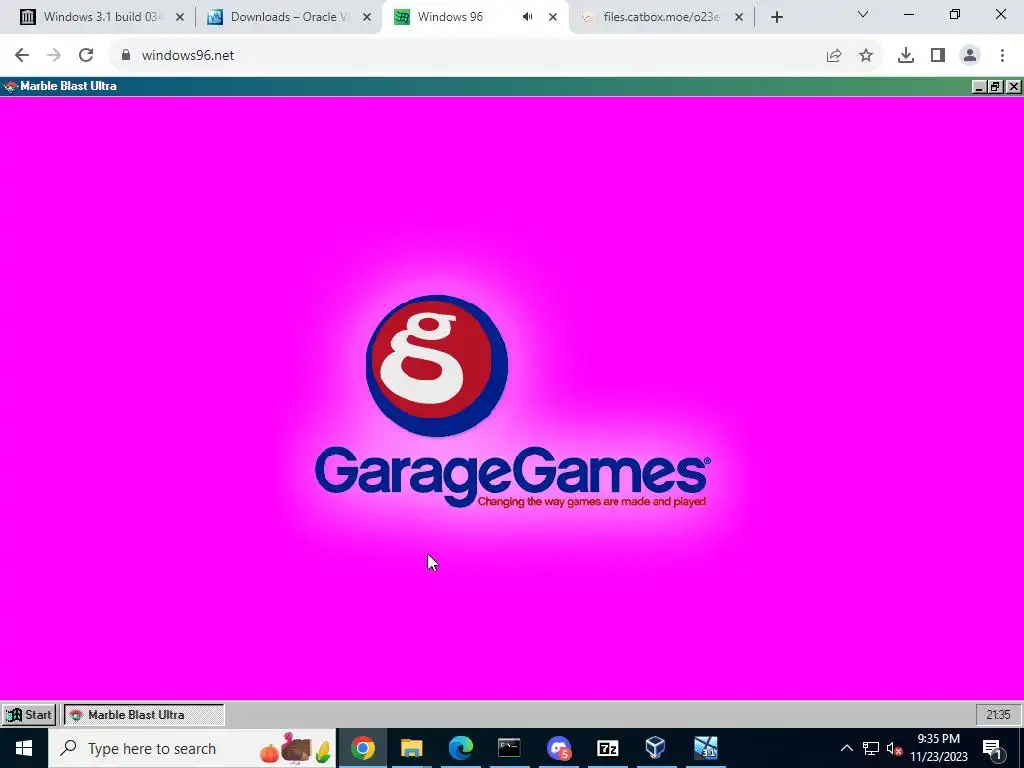Open VirtualBox from the taskbar
The image size is (1024, 768).
656,748
